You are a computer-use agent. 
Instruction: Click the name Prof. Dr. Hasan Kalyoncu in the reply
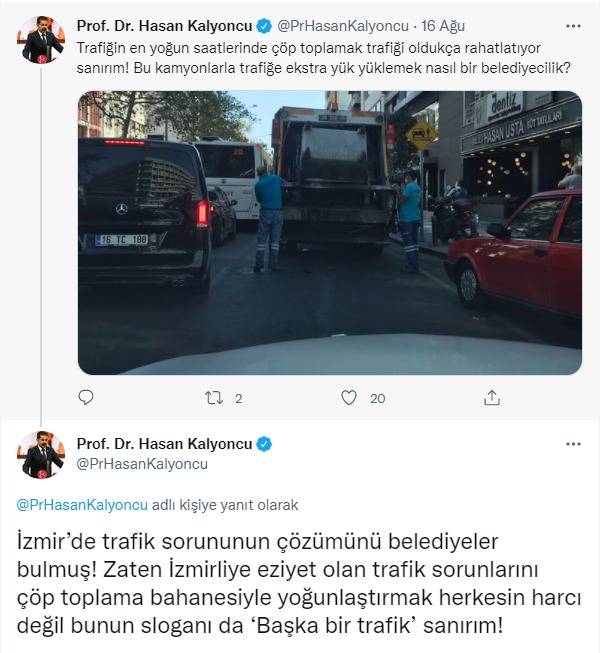(164, 444)
